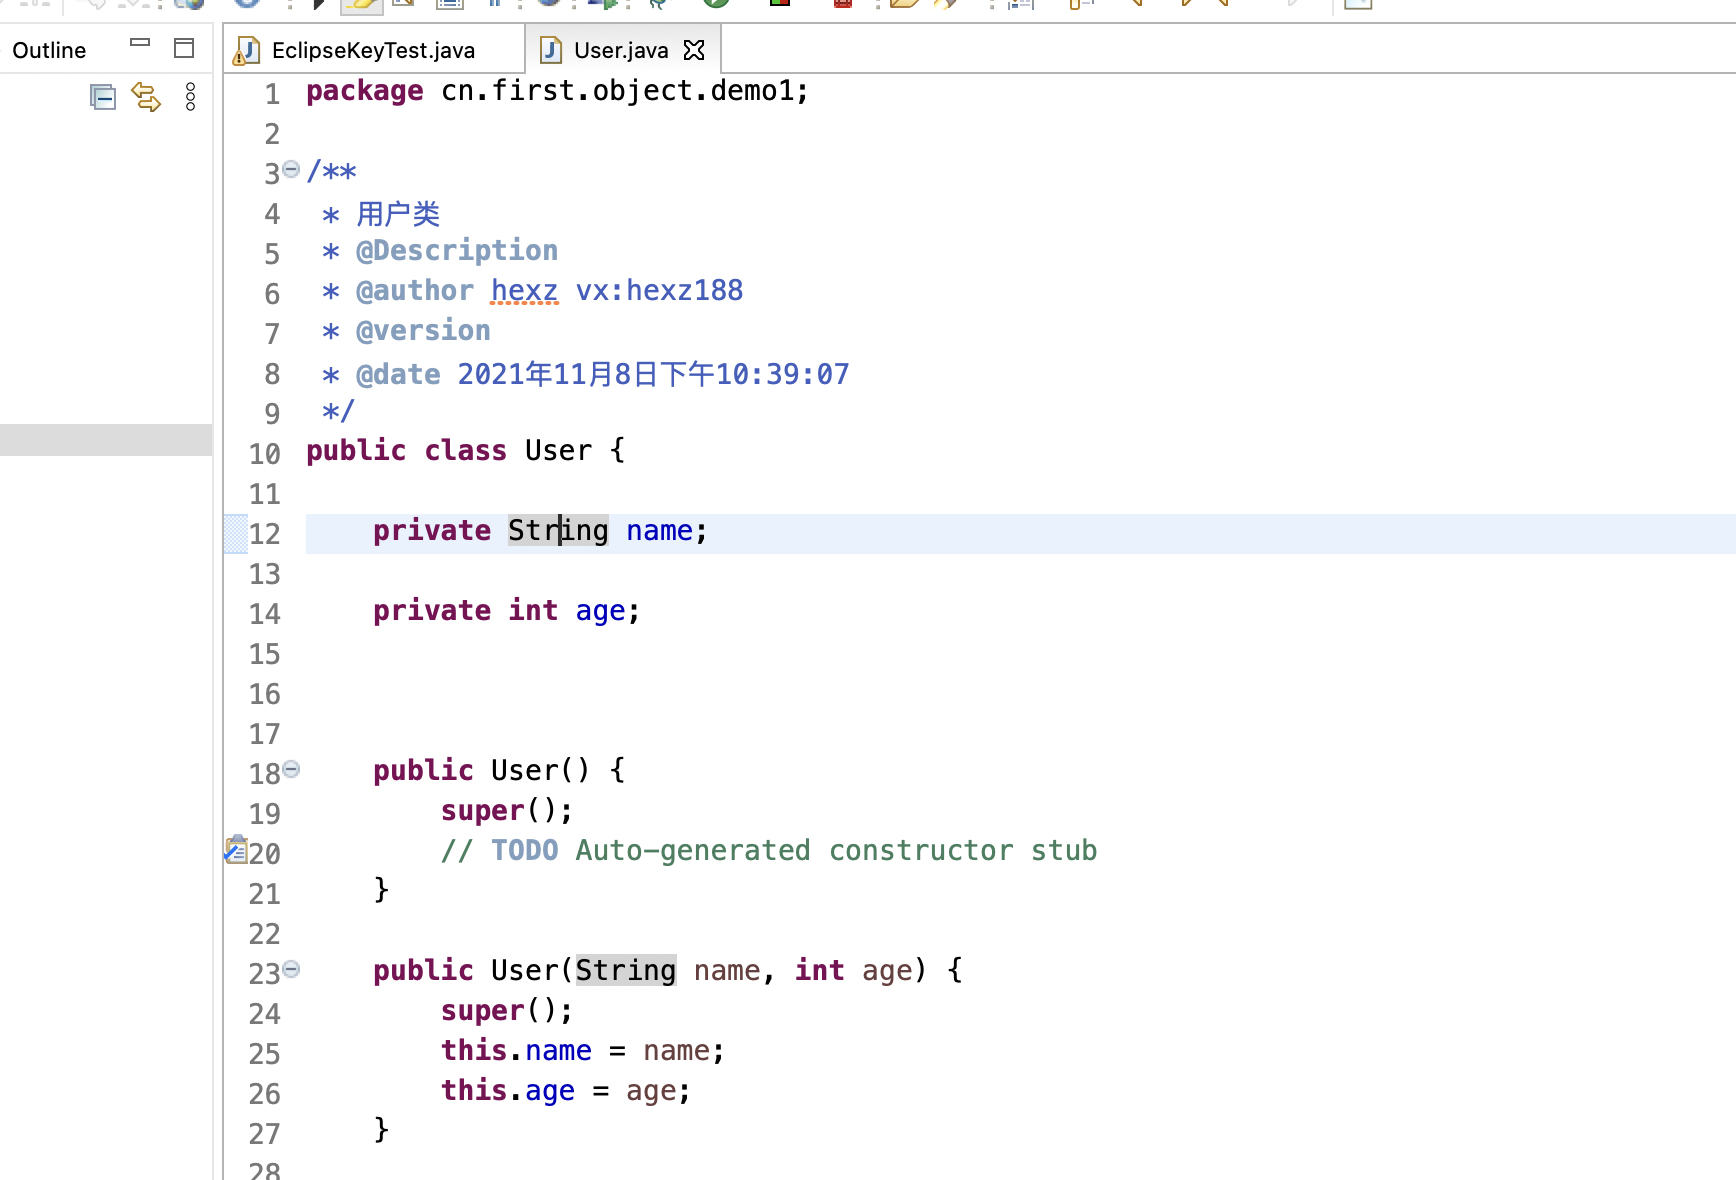Close the User.java tab
1736x1180 pixels.
click(694, 50)
